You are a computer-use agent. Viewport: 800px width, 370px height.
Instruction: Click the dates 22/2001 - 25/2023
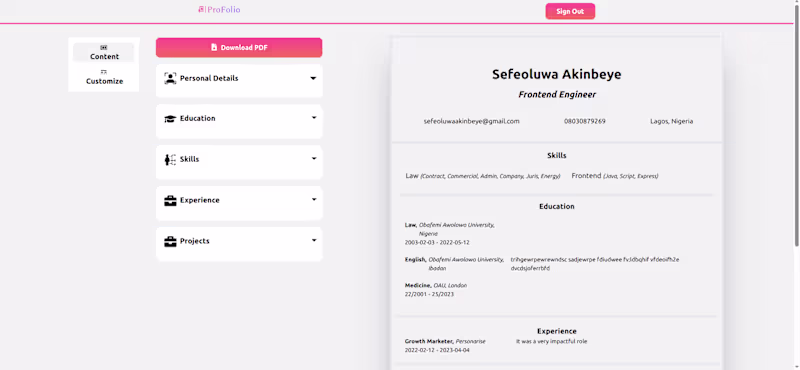click(429, 294)
